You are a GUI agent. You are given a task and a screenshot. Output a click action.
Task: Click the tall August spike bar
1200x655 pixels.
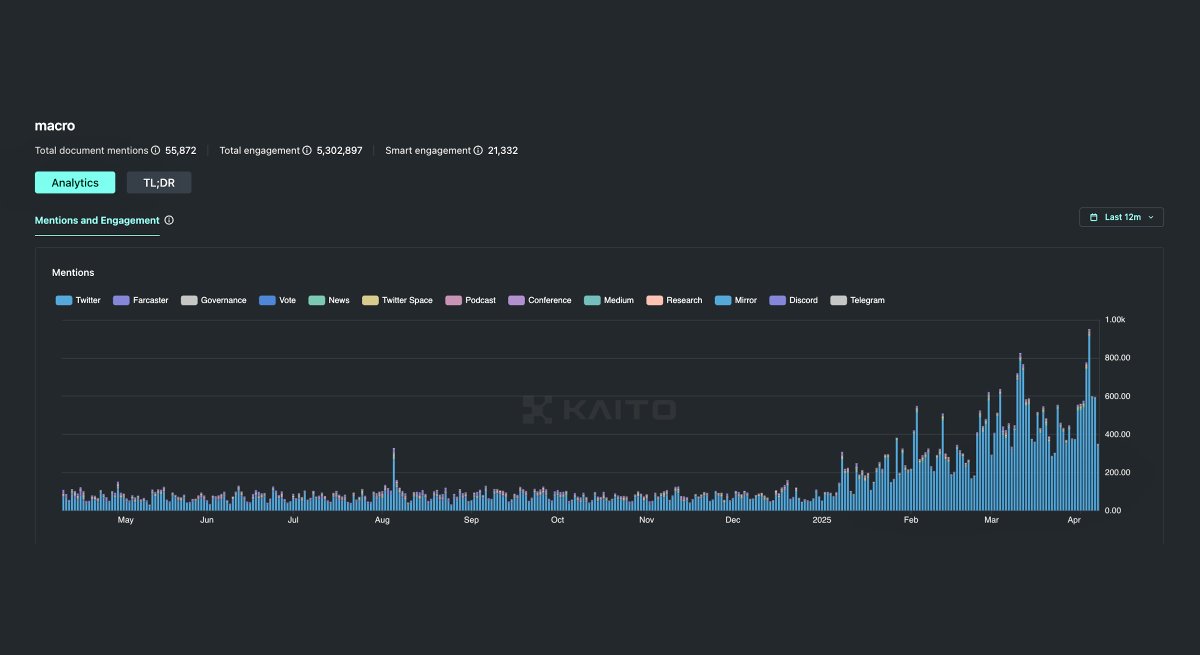pyautogui.click(x=394, y=479)
